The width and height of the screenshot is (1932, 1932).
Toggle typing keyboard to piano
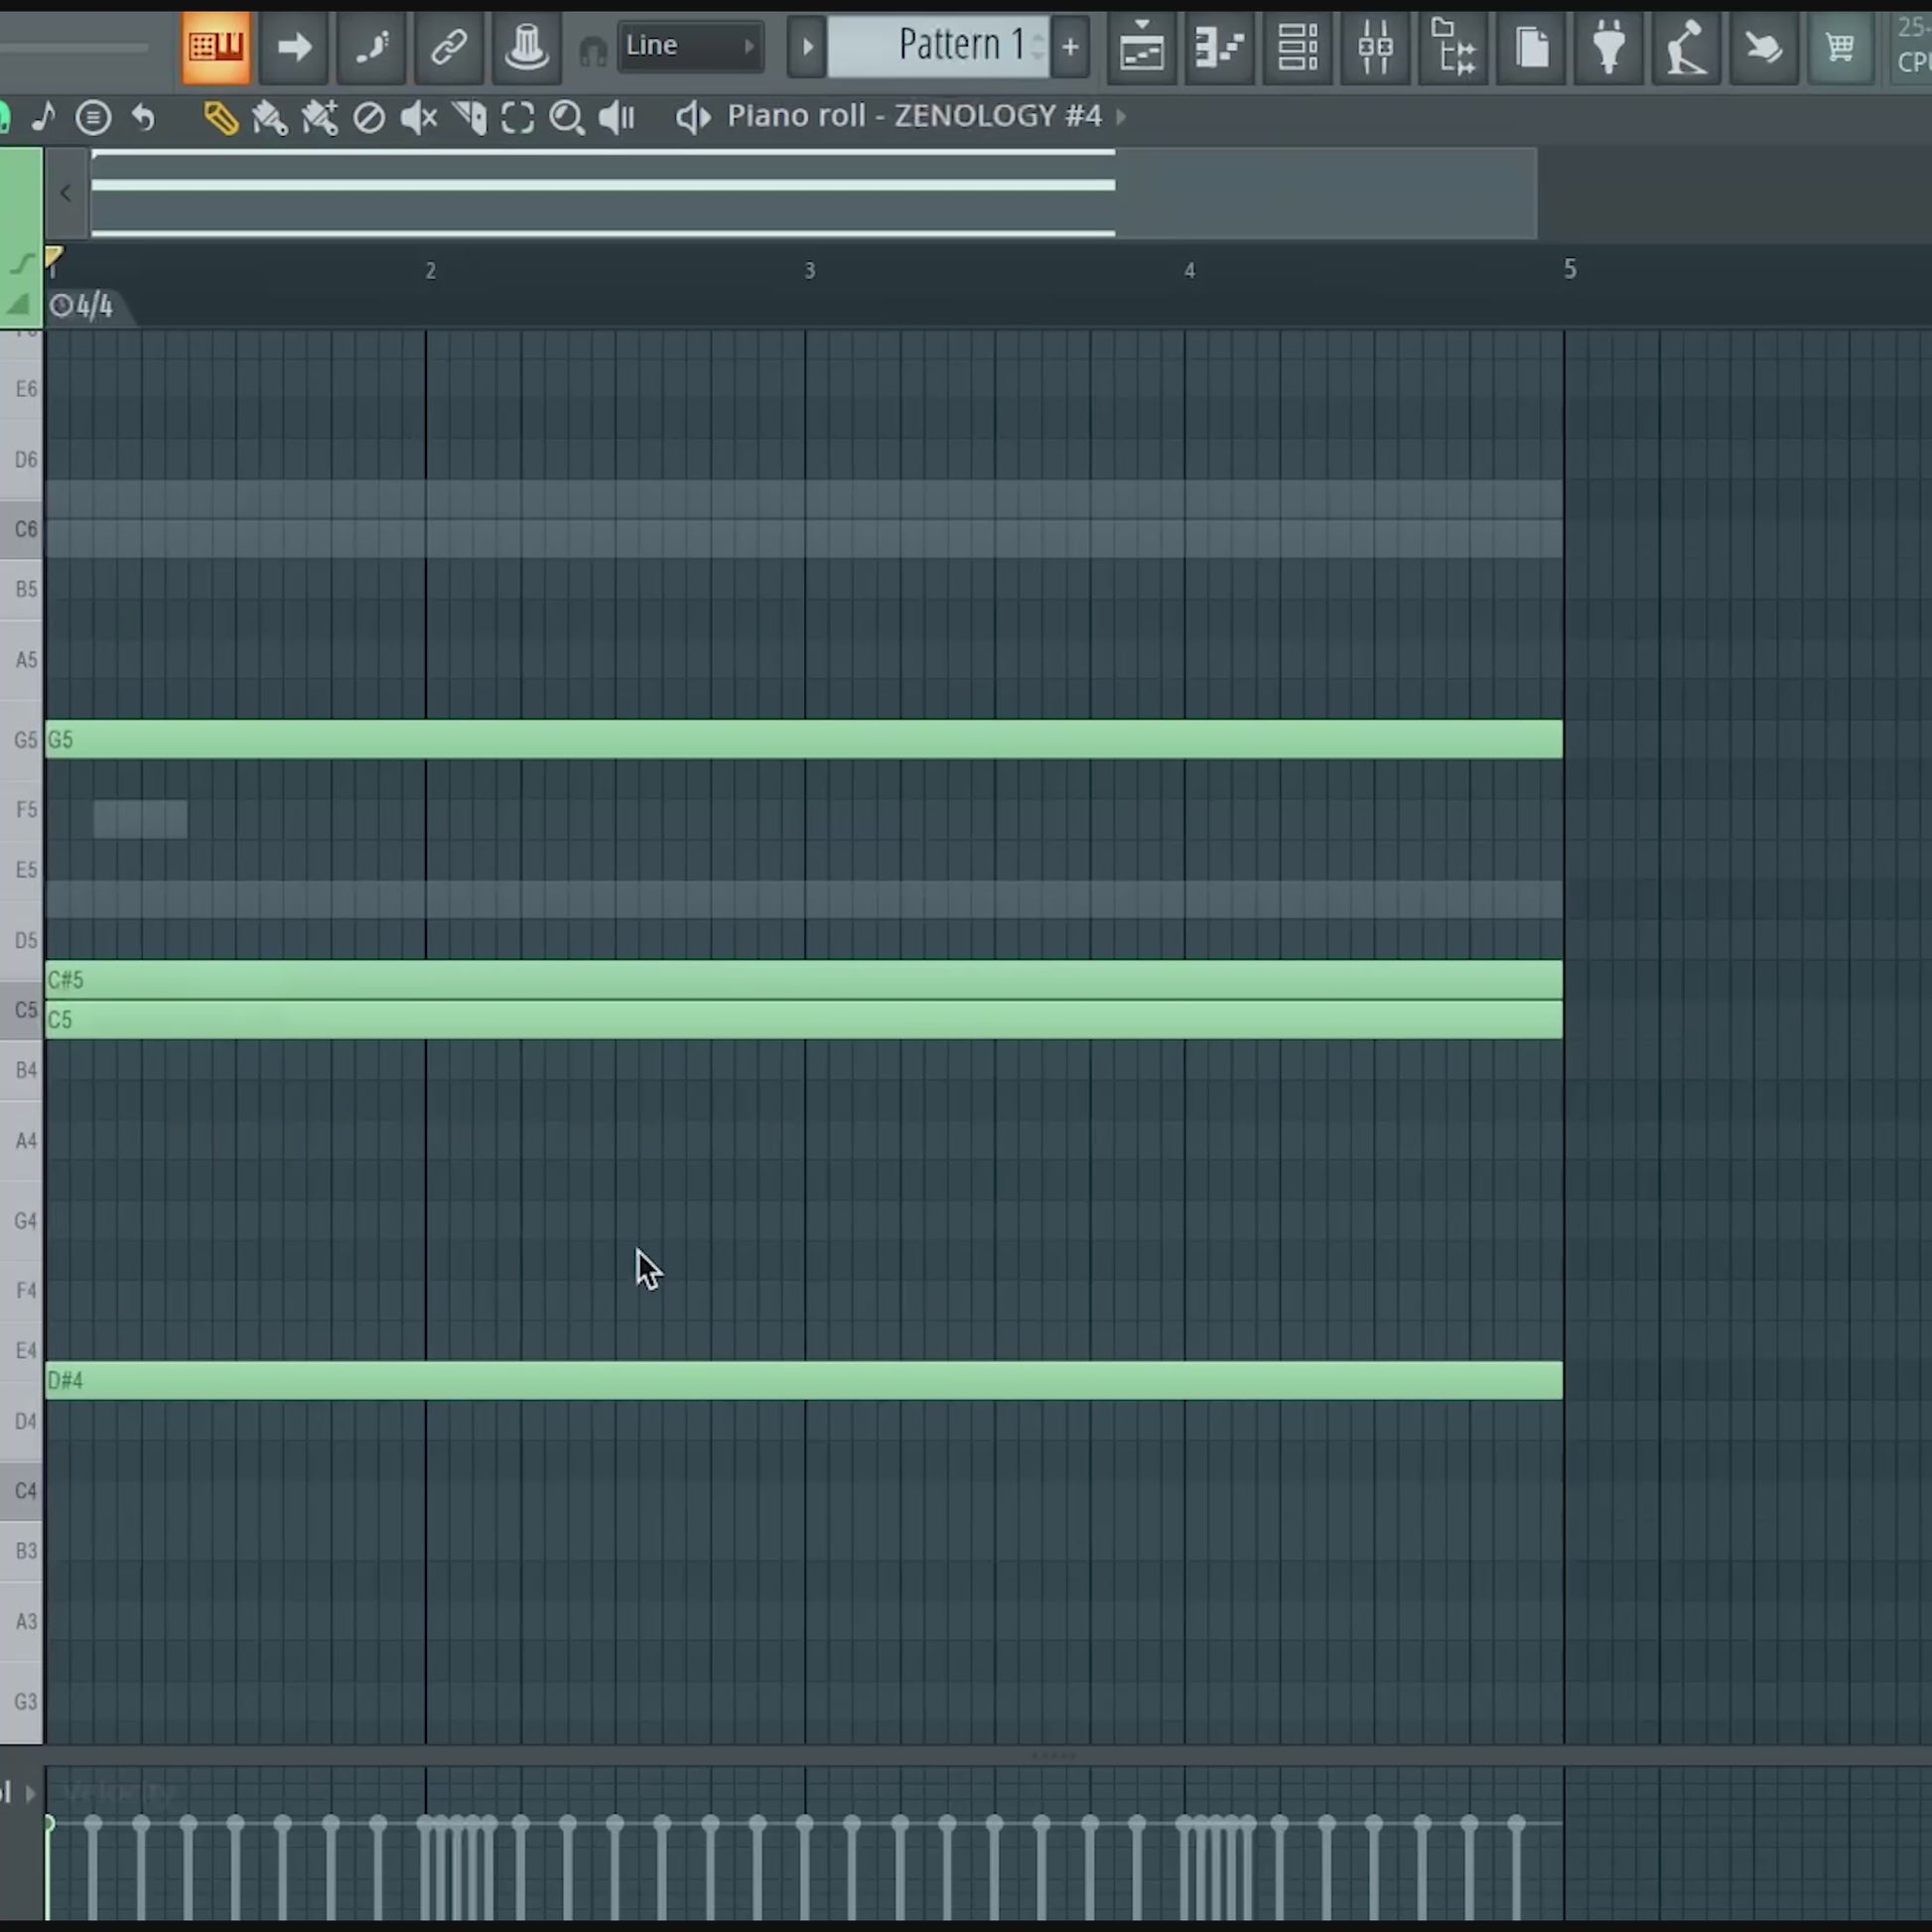tap(216, 46)
